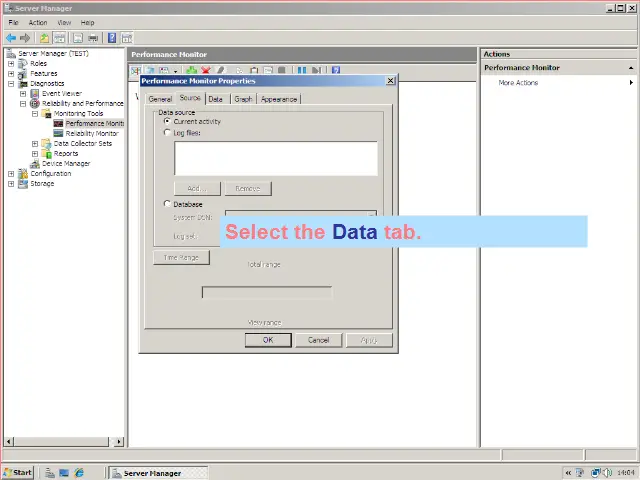This screenshot has height=480, width=640.
Task: Open the Event Viewer node icon
Action: [x=34, y=93]
